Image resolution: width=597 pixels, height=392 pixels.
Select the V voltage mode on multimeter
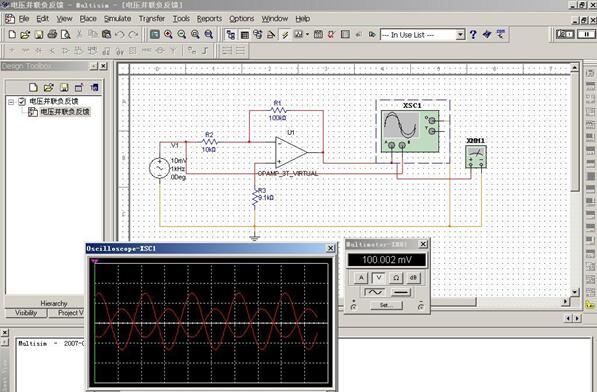pos(378,278)
